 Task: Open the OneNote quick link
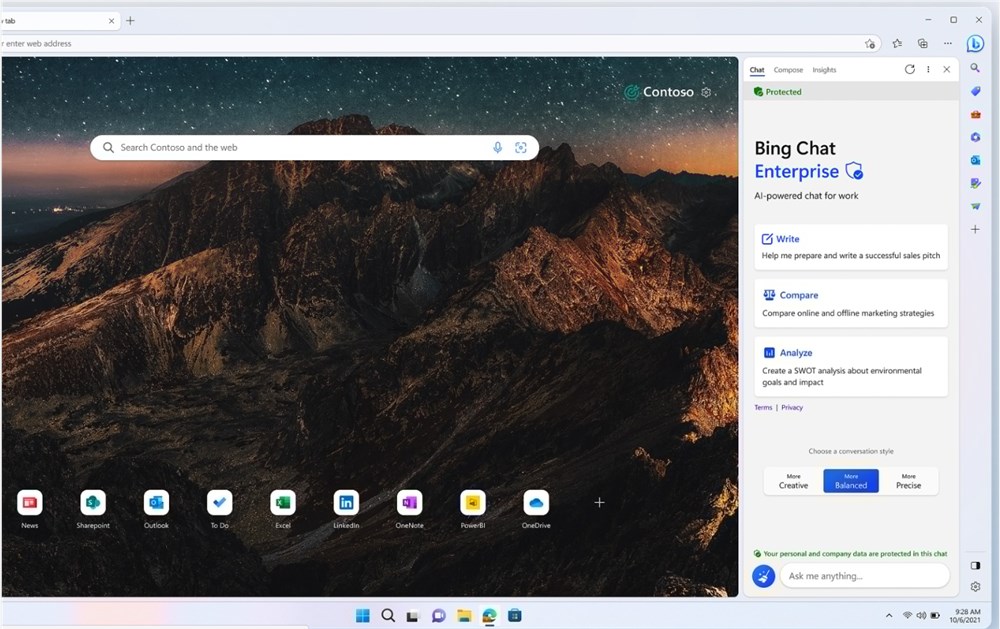(409, 508)
